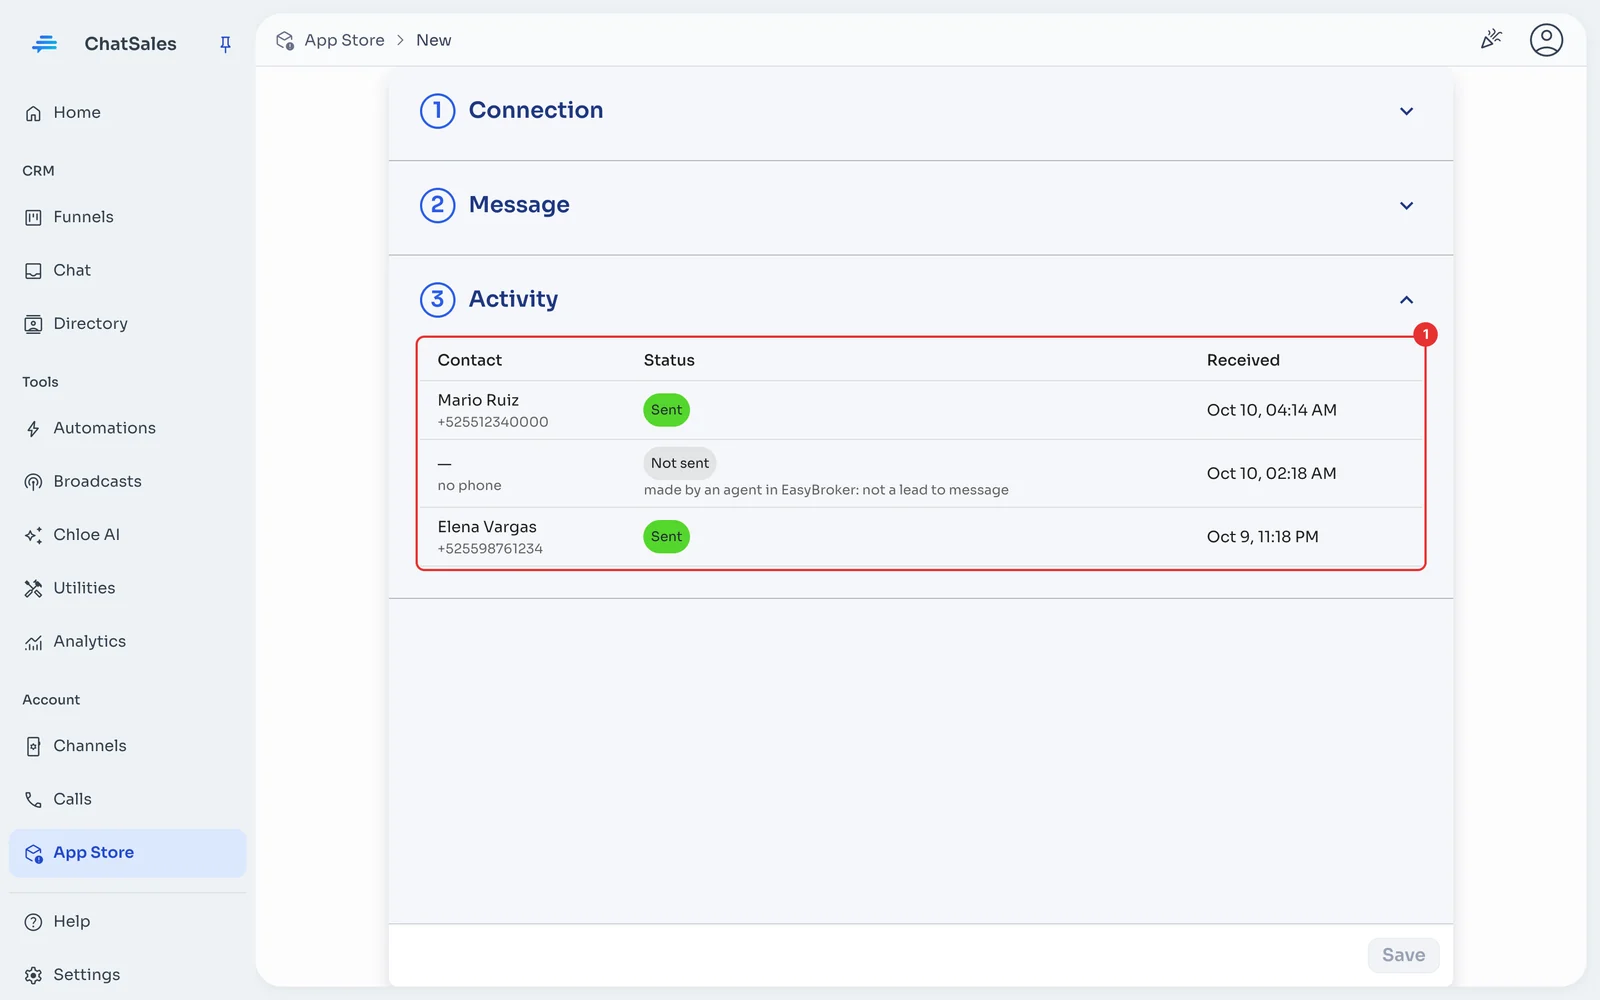Click the Received column header
Image resolution: width=1600 pixels, height=1000 pixels.
tap(1243, 360)
